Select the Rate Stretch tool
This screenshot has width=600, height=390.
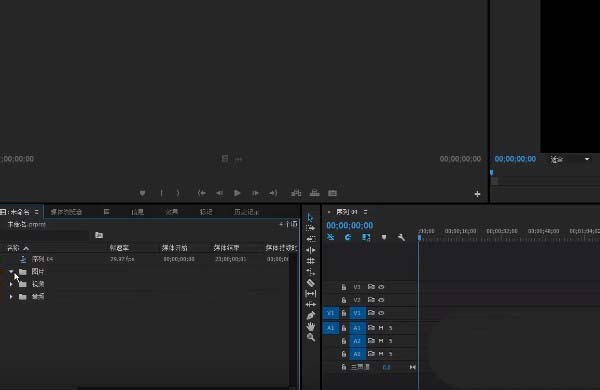coord(310,272)
